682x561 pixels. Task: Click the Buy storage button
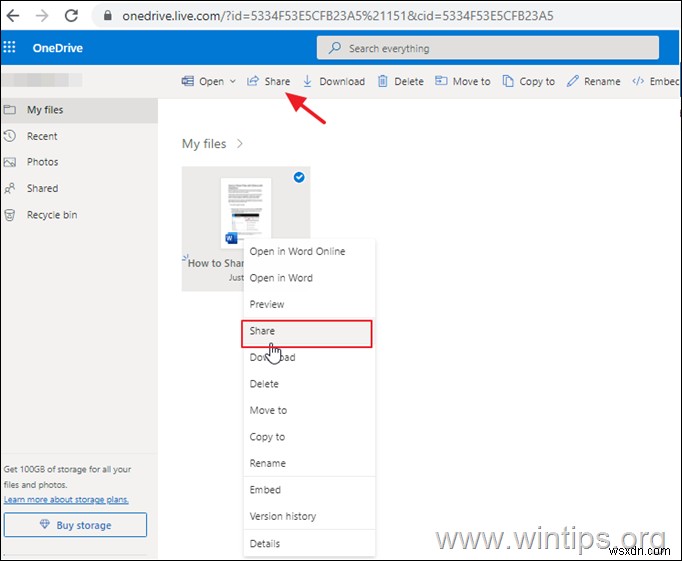[x=75, y=524]
